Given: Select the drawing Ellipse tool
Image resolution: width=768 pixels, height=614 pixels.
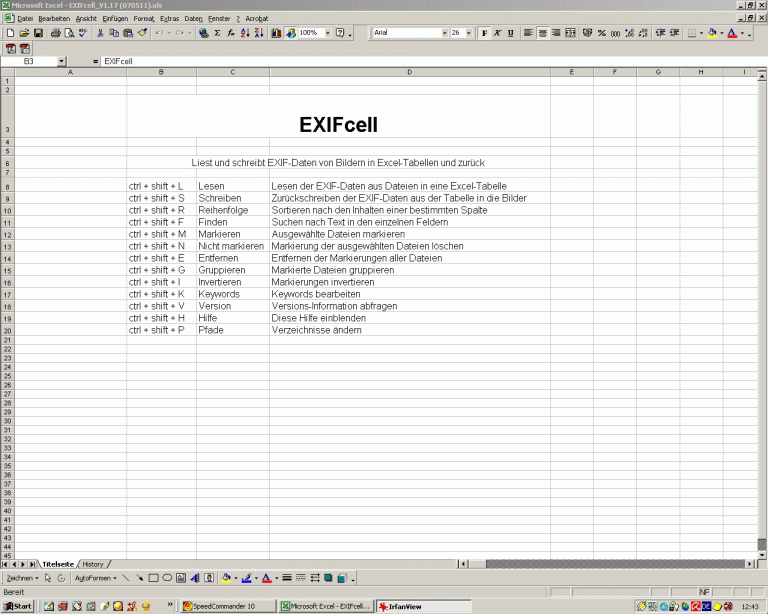Looking at the screenshot, I should point(167,578).
